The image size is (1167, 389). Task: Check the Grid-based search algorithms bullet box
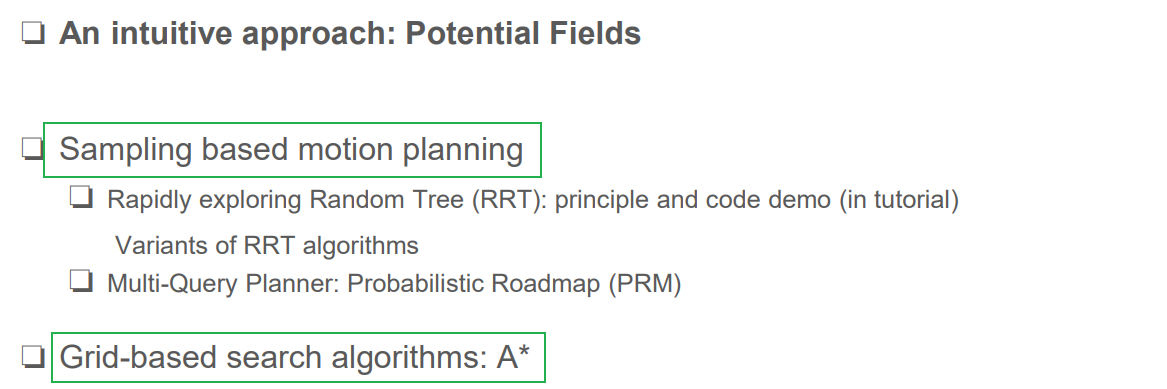(x=33, y=357)
